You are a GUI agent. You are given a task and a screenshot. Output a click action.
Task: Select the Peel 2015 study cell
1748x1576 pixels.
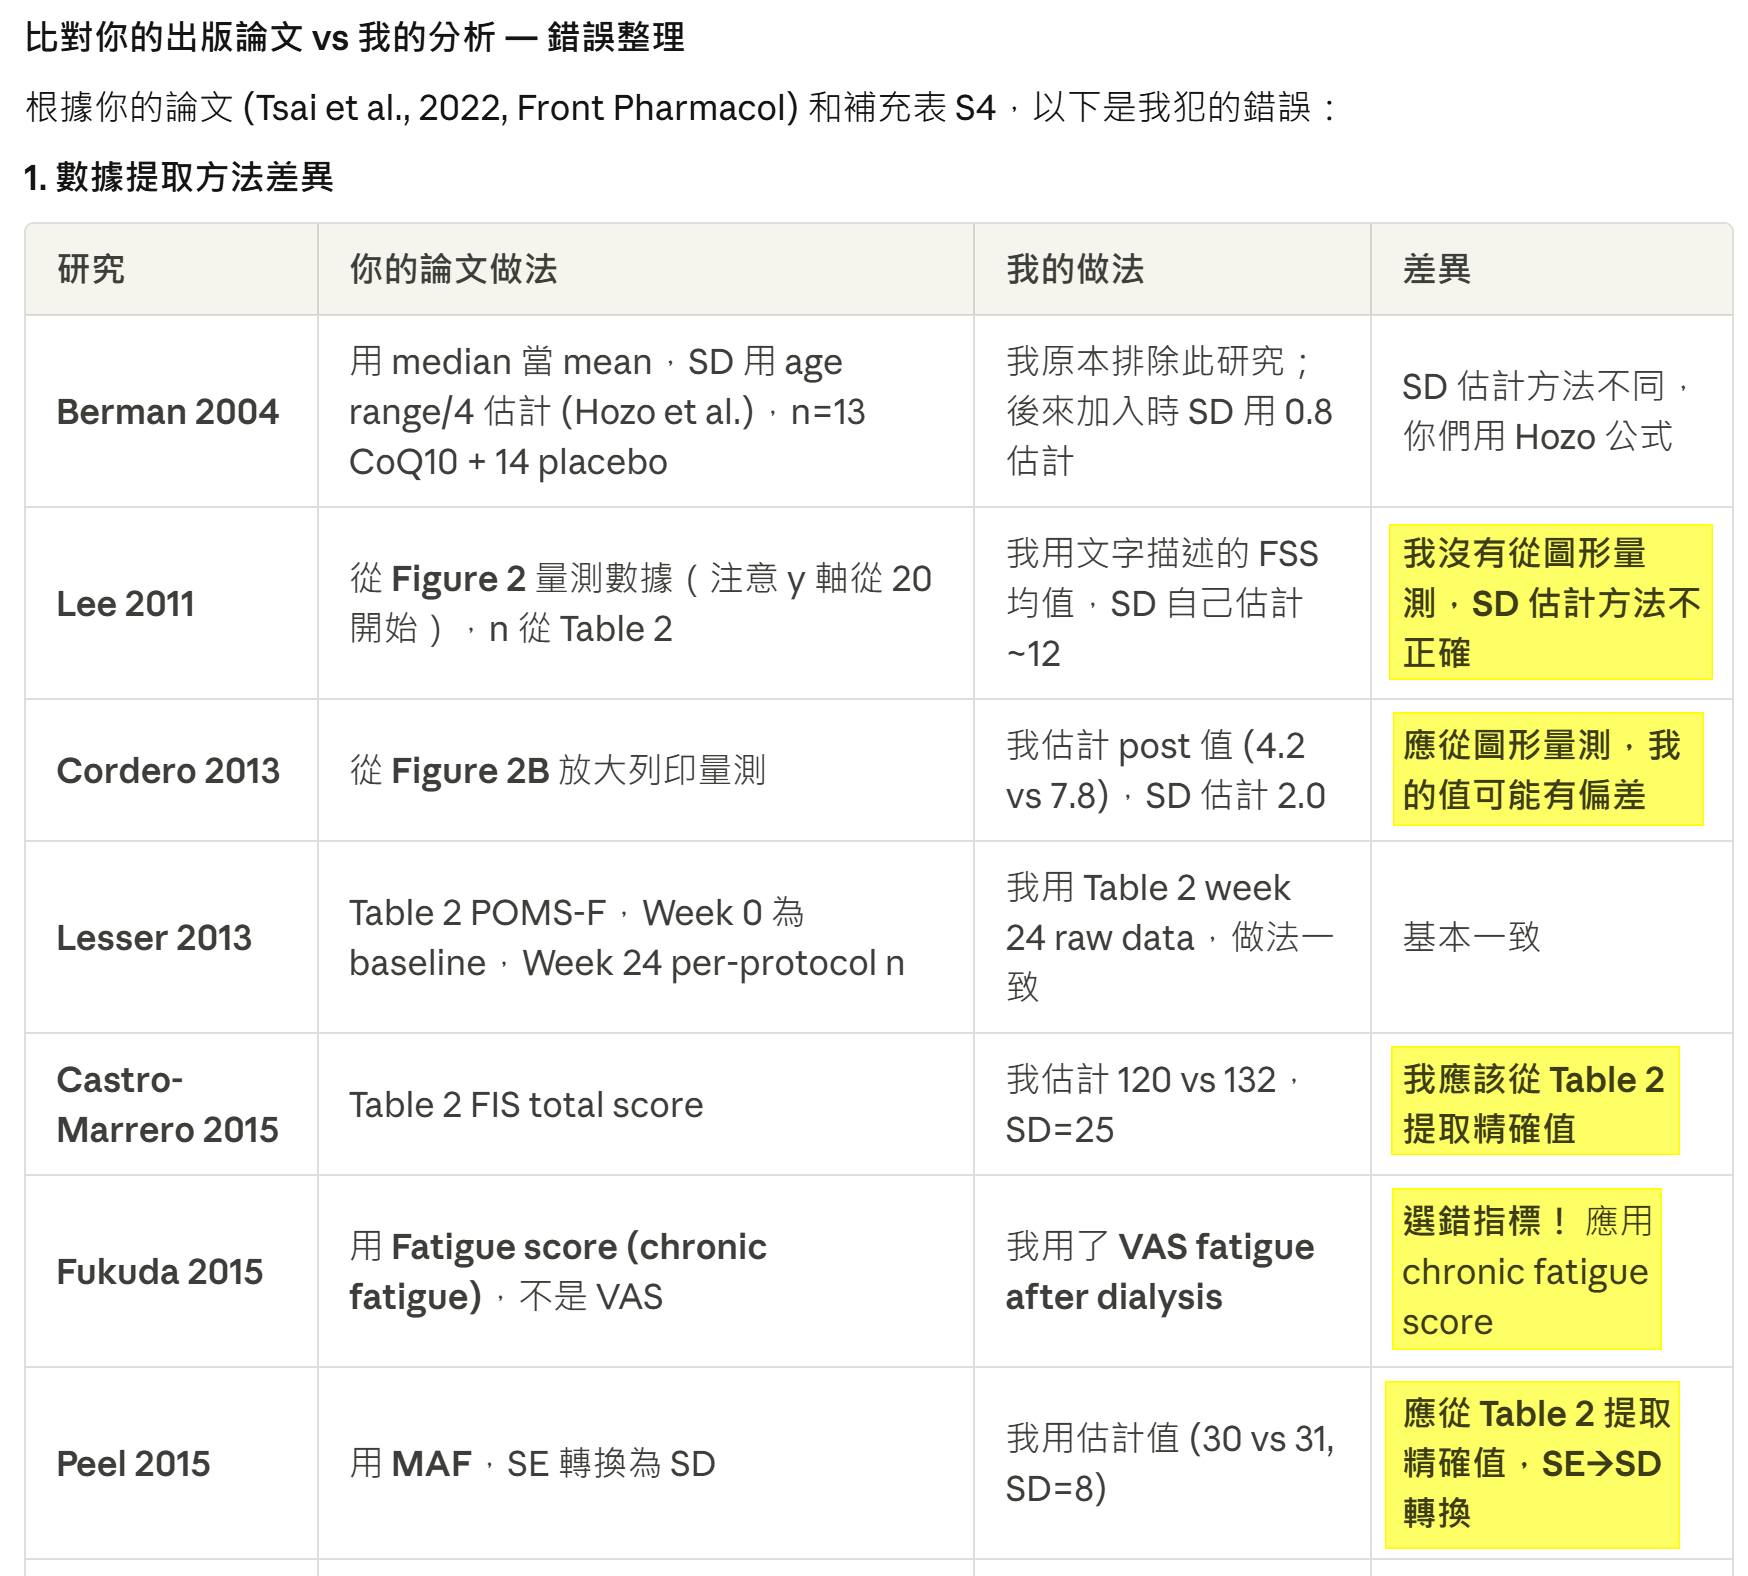click(133, 1464)
